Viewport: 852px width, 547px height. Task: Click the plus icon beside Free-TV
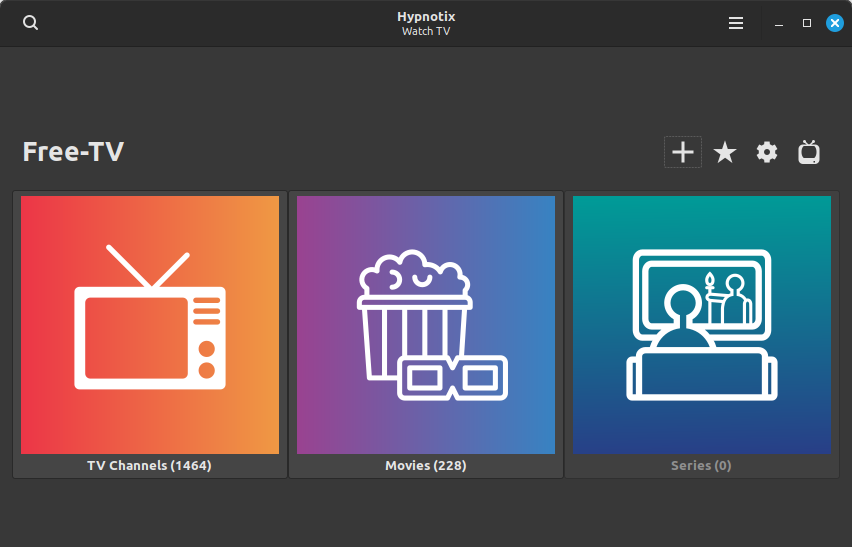[683, 152]
